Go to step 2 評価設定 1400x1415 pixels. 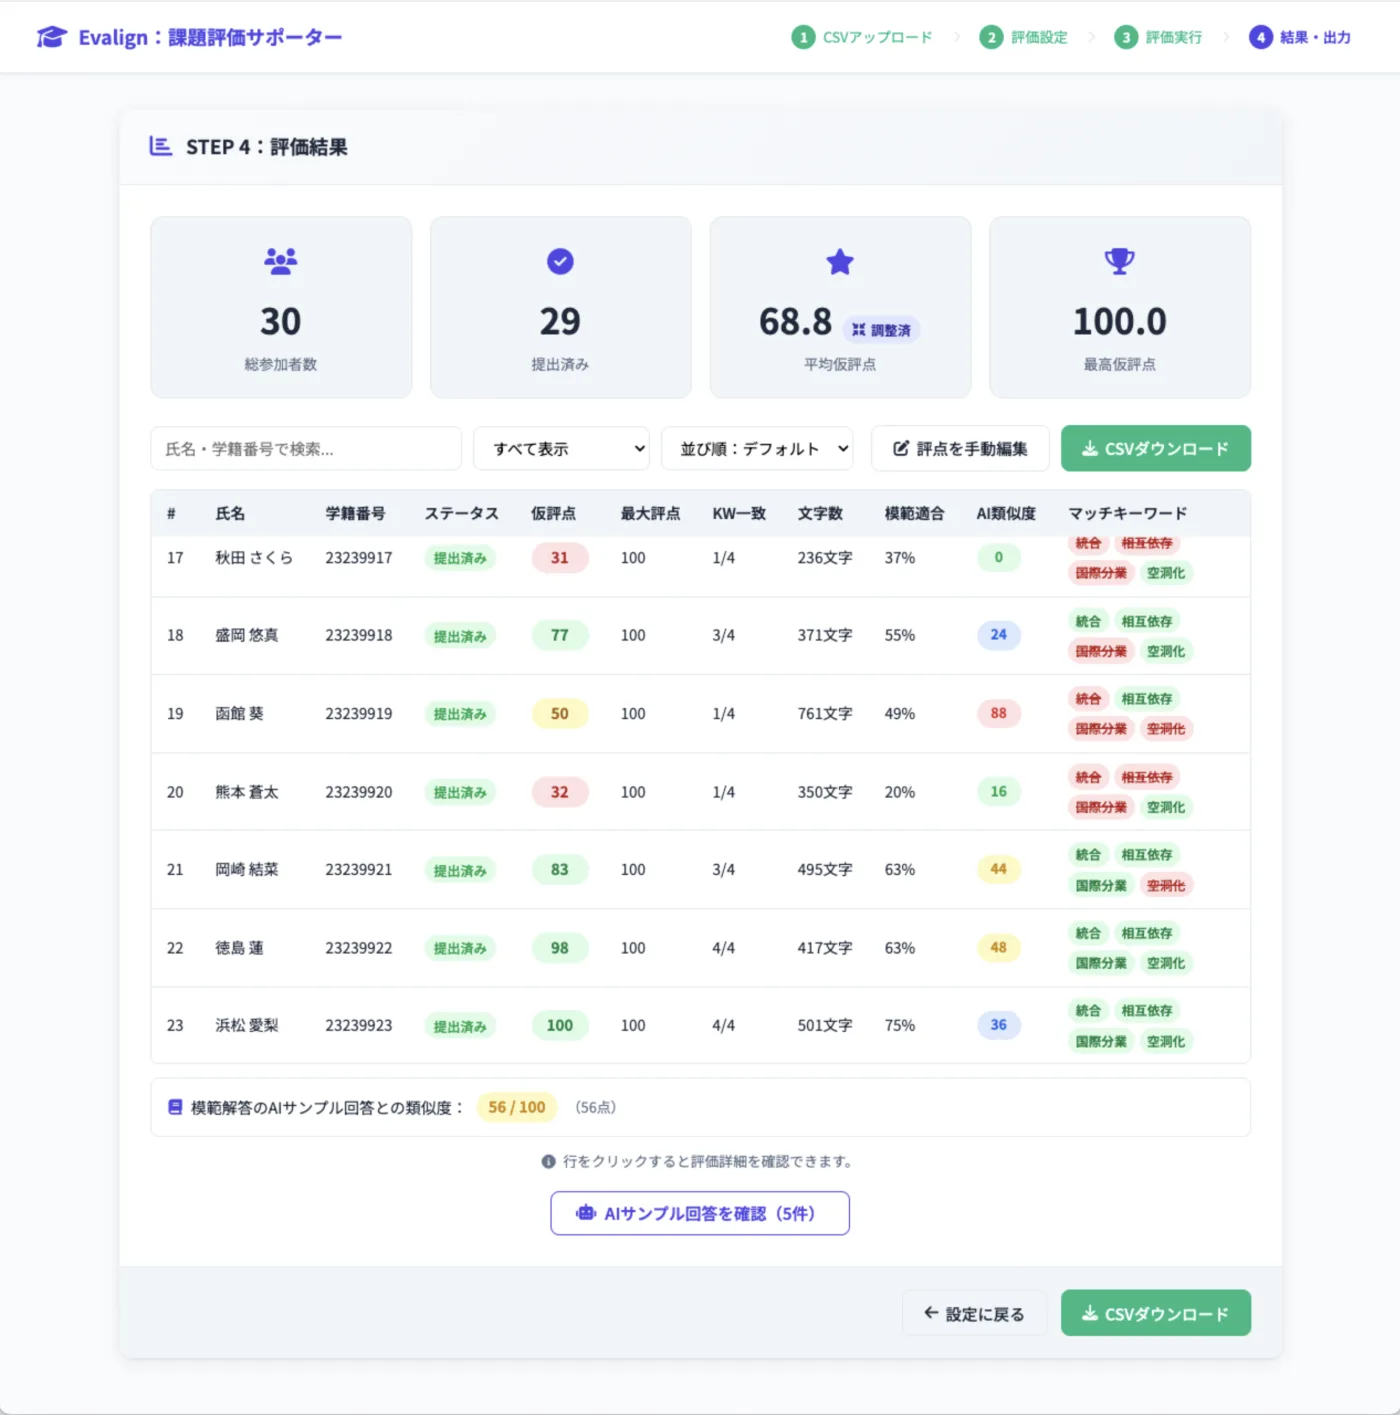(x=1023, y=37)
